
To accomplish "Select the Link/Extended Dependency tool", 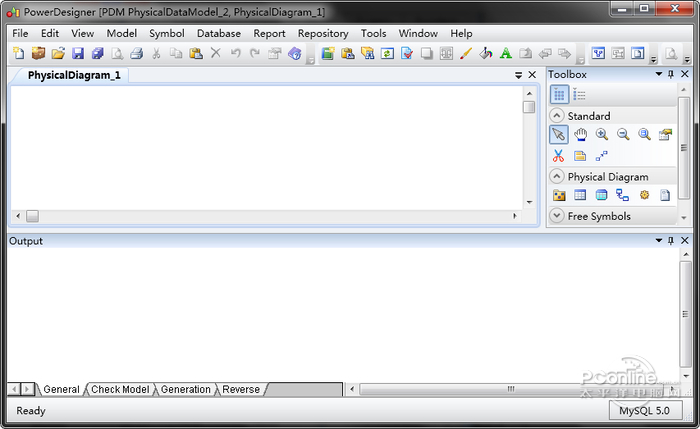I will (x=601, y=156).
